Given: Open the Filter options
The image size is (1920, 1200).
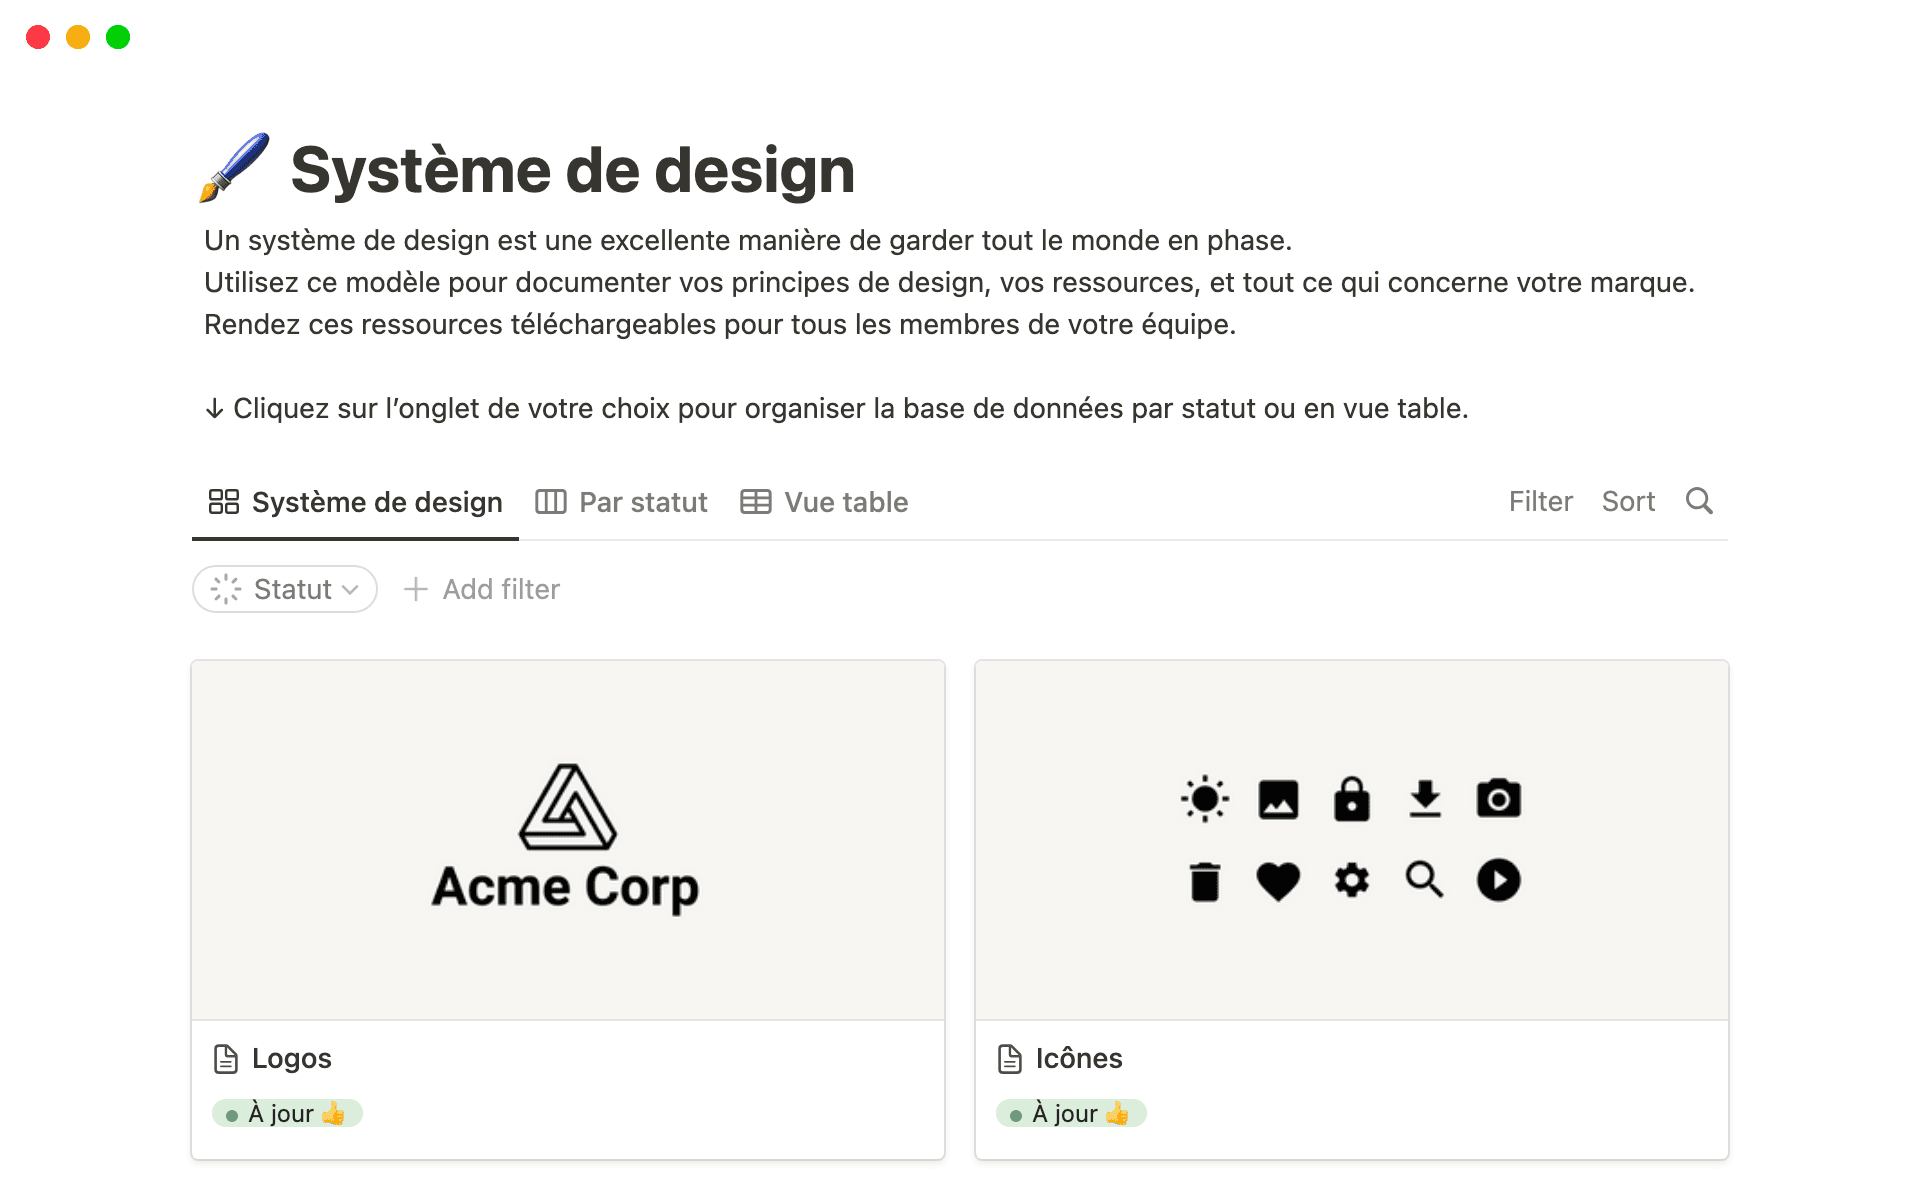Looking at the screenshot, I should coord(1540,501).
